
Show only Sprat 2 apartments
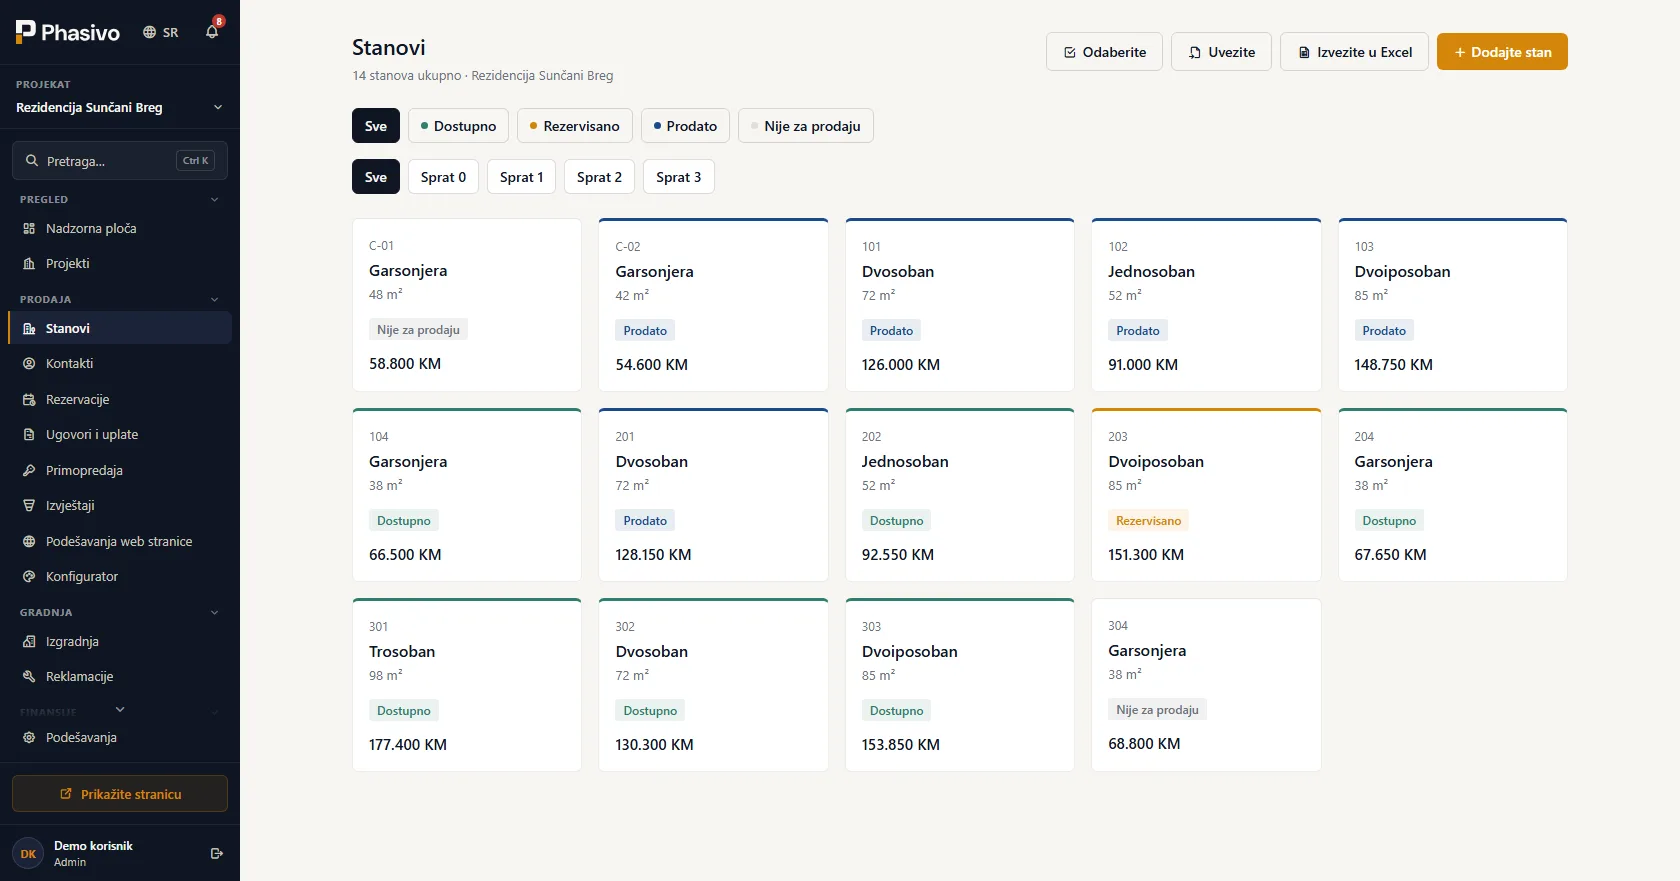coord(599,177)
